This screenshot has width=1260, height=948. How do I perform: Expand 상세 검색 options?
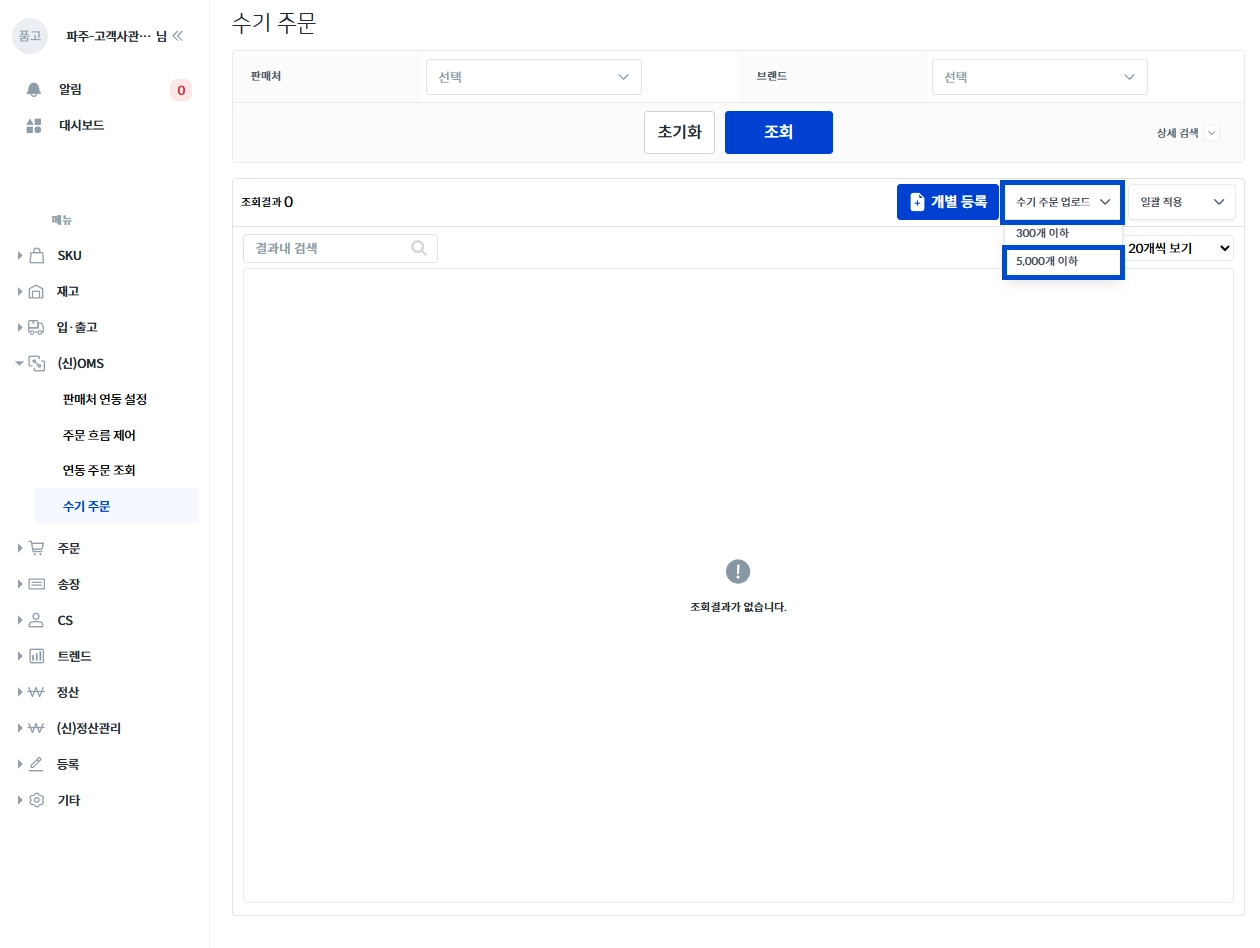(1188, 133)
